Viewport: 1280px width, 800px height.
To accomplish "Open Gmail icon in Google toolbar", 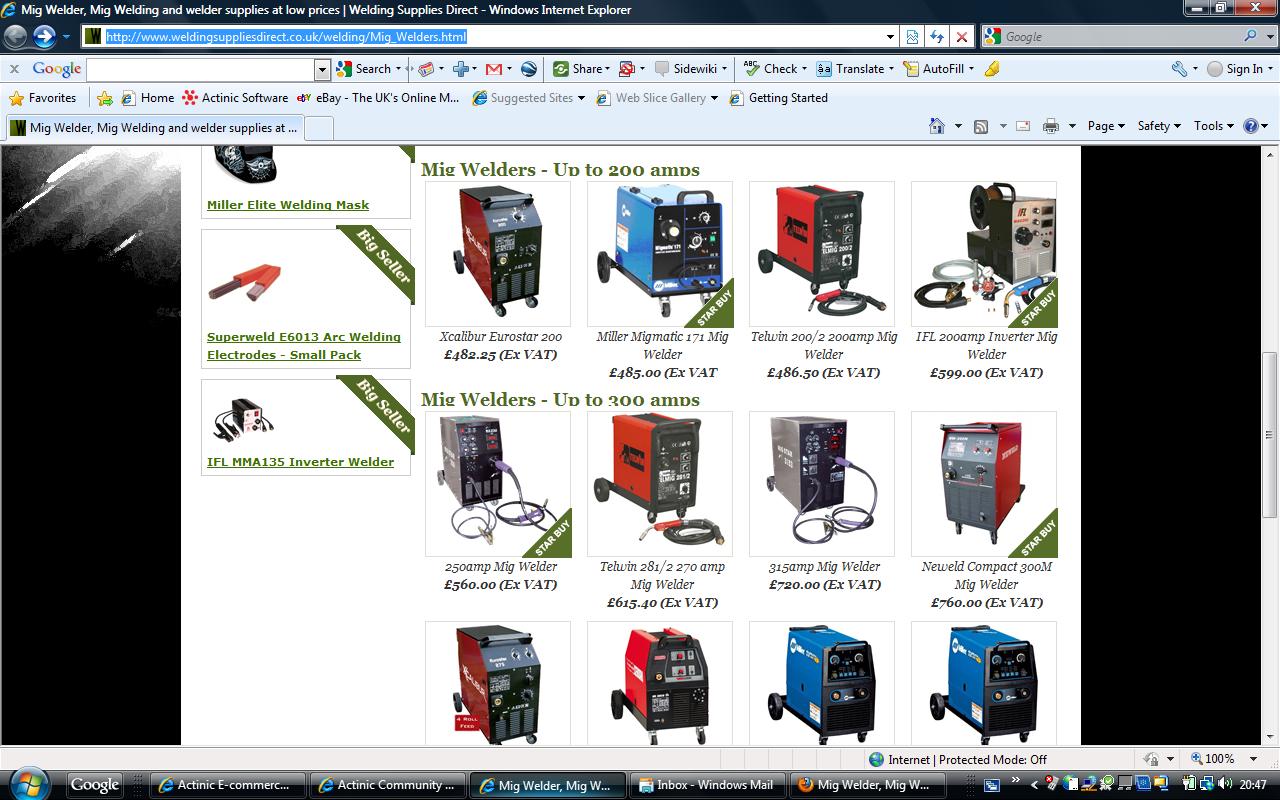I will tap(493, 69).
